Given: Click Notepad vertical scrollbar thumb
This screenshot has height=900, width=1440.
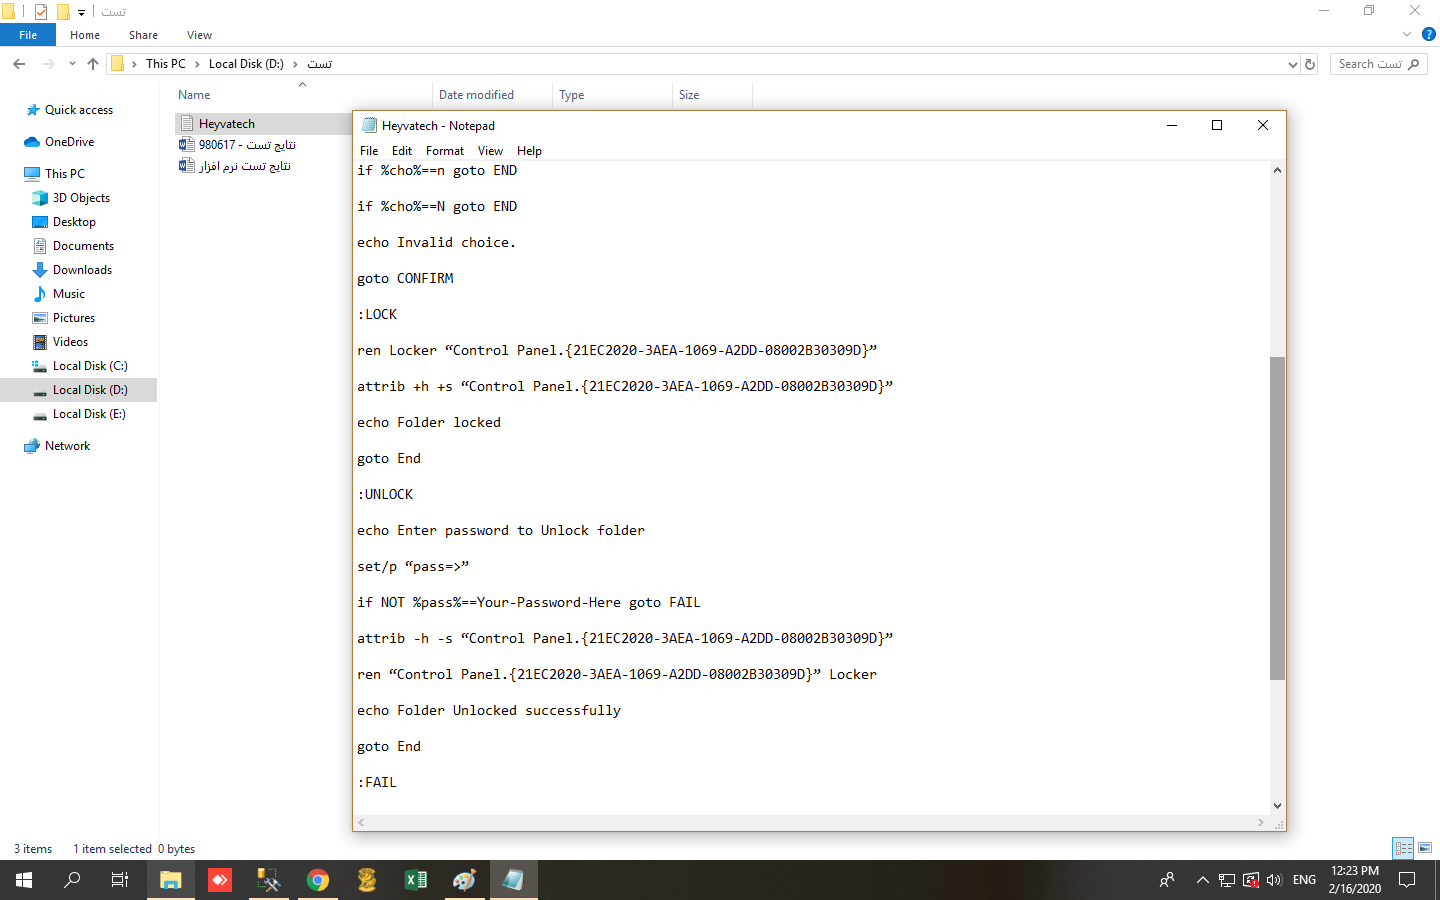Looking at the screenshot, I should (x=1277, y=518).
